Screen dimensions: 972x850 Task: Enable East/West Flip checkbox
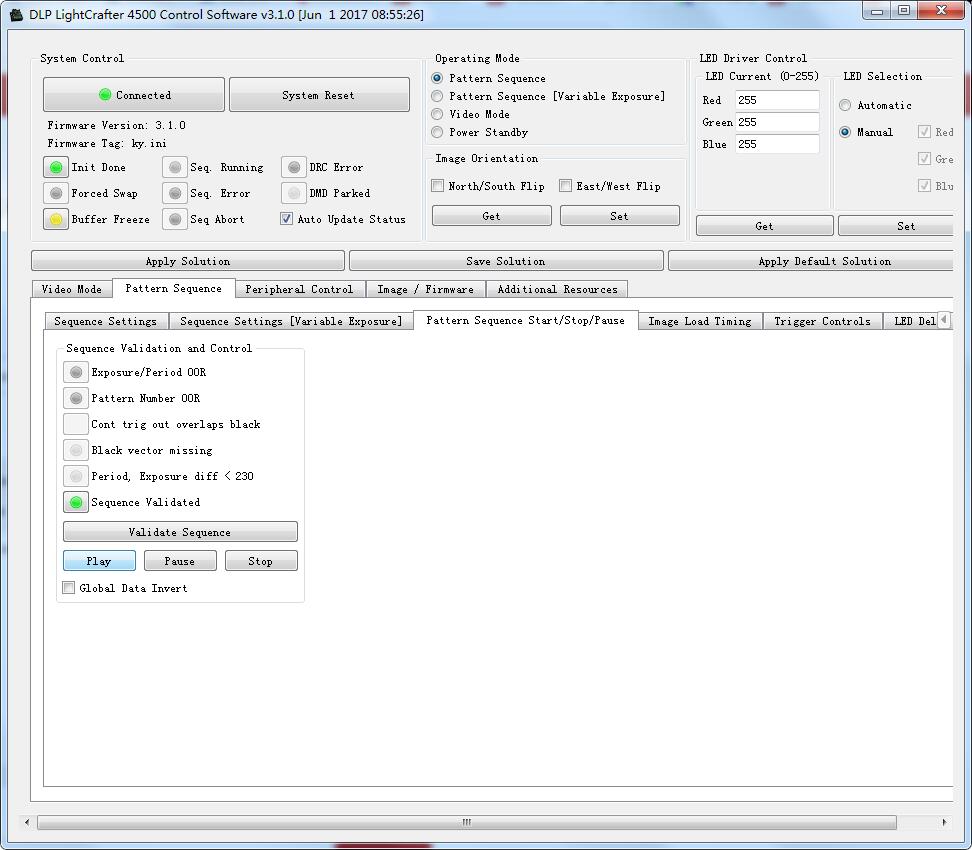pos(565,186)
